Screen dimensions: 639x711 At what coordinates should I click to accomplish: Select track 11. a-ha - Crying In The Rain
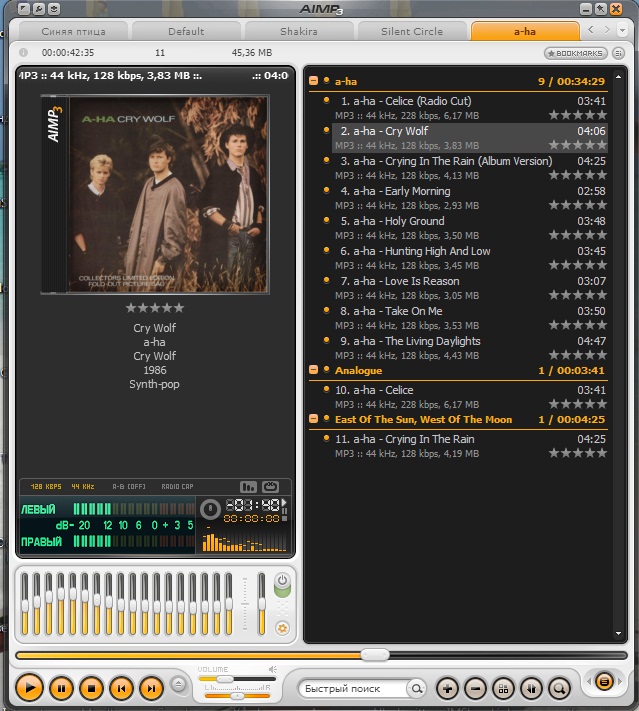click(x=470, y=446)
